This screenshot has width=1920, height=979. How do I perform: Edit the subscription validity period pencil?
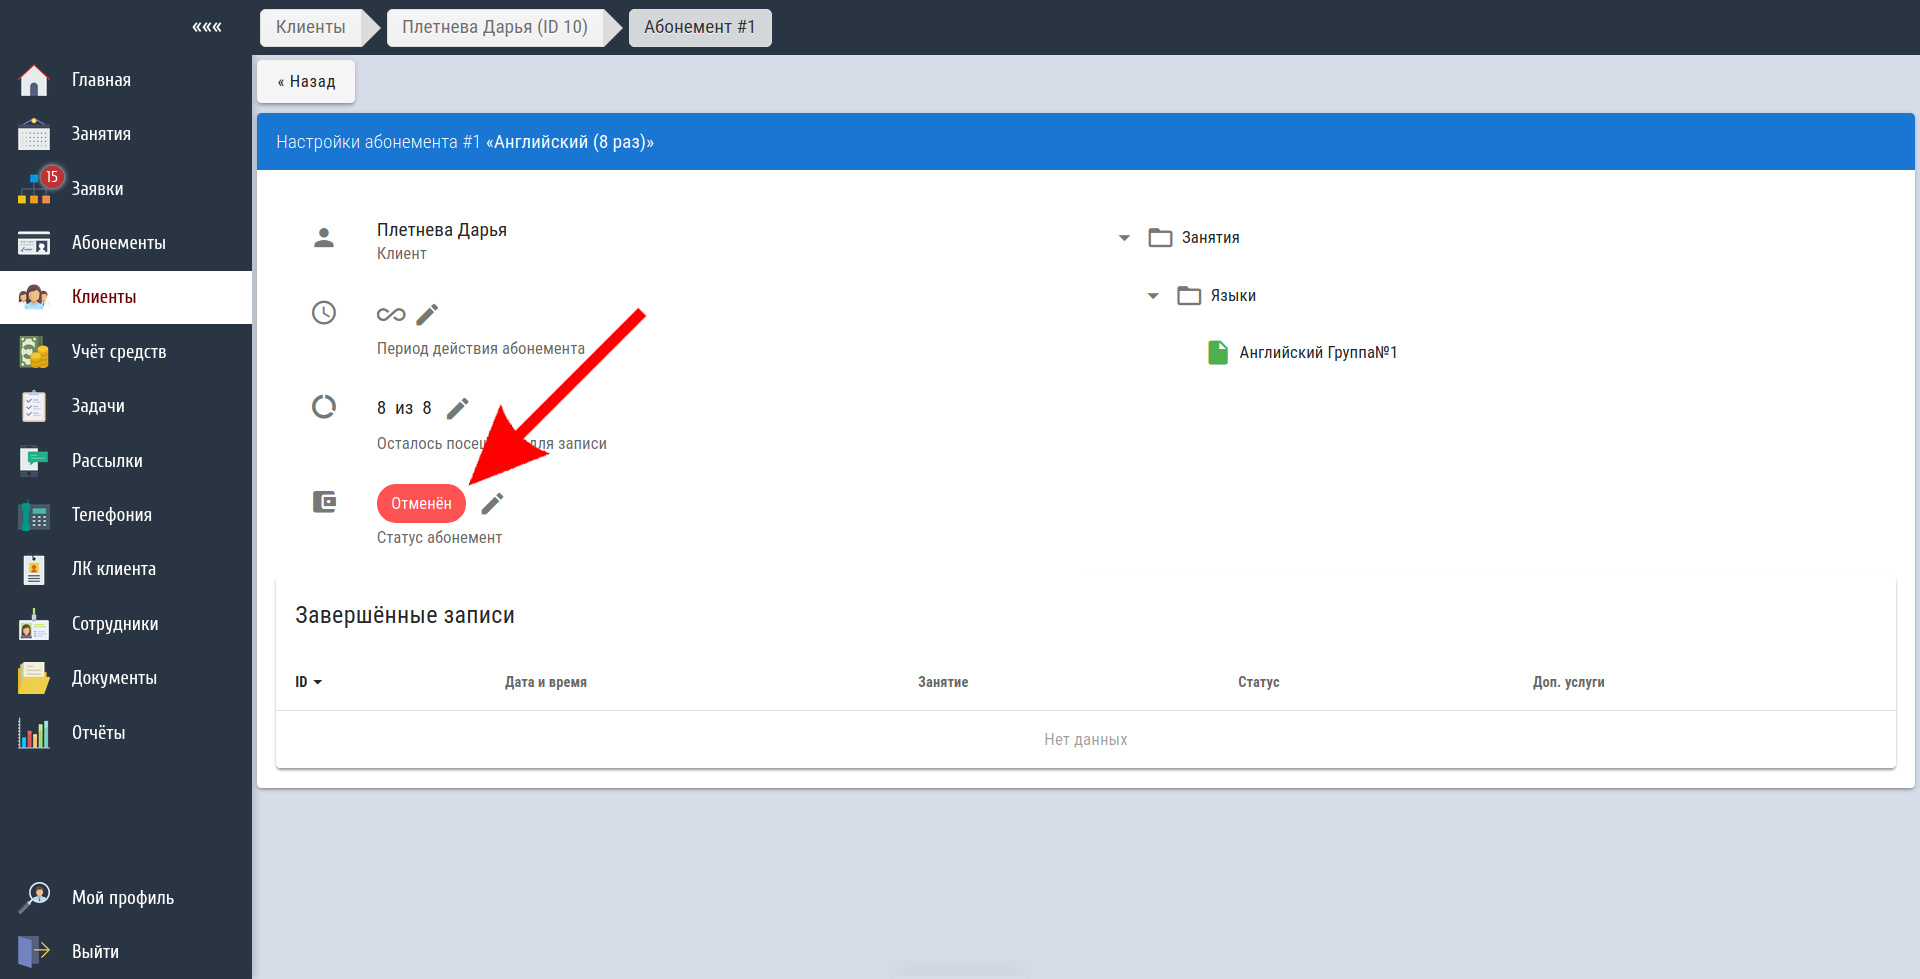coord(427,315)
